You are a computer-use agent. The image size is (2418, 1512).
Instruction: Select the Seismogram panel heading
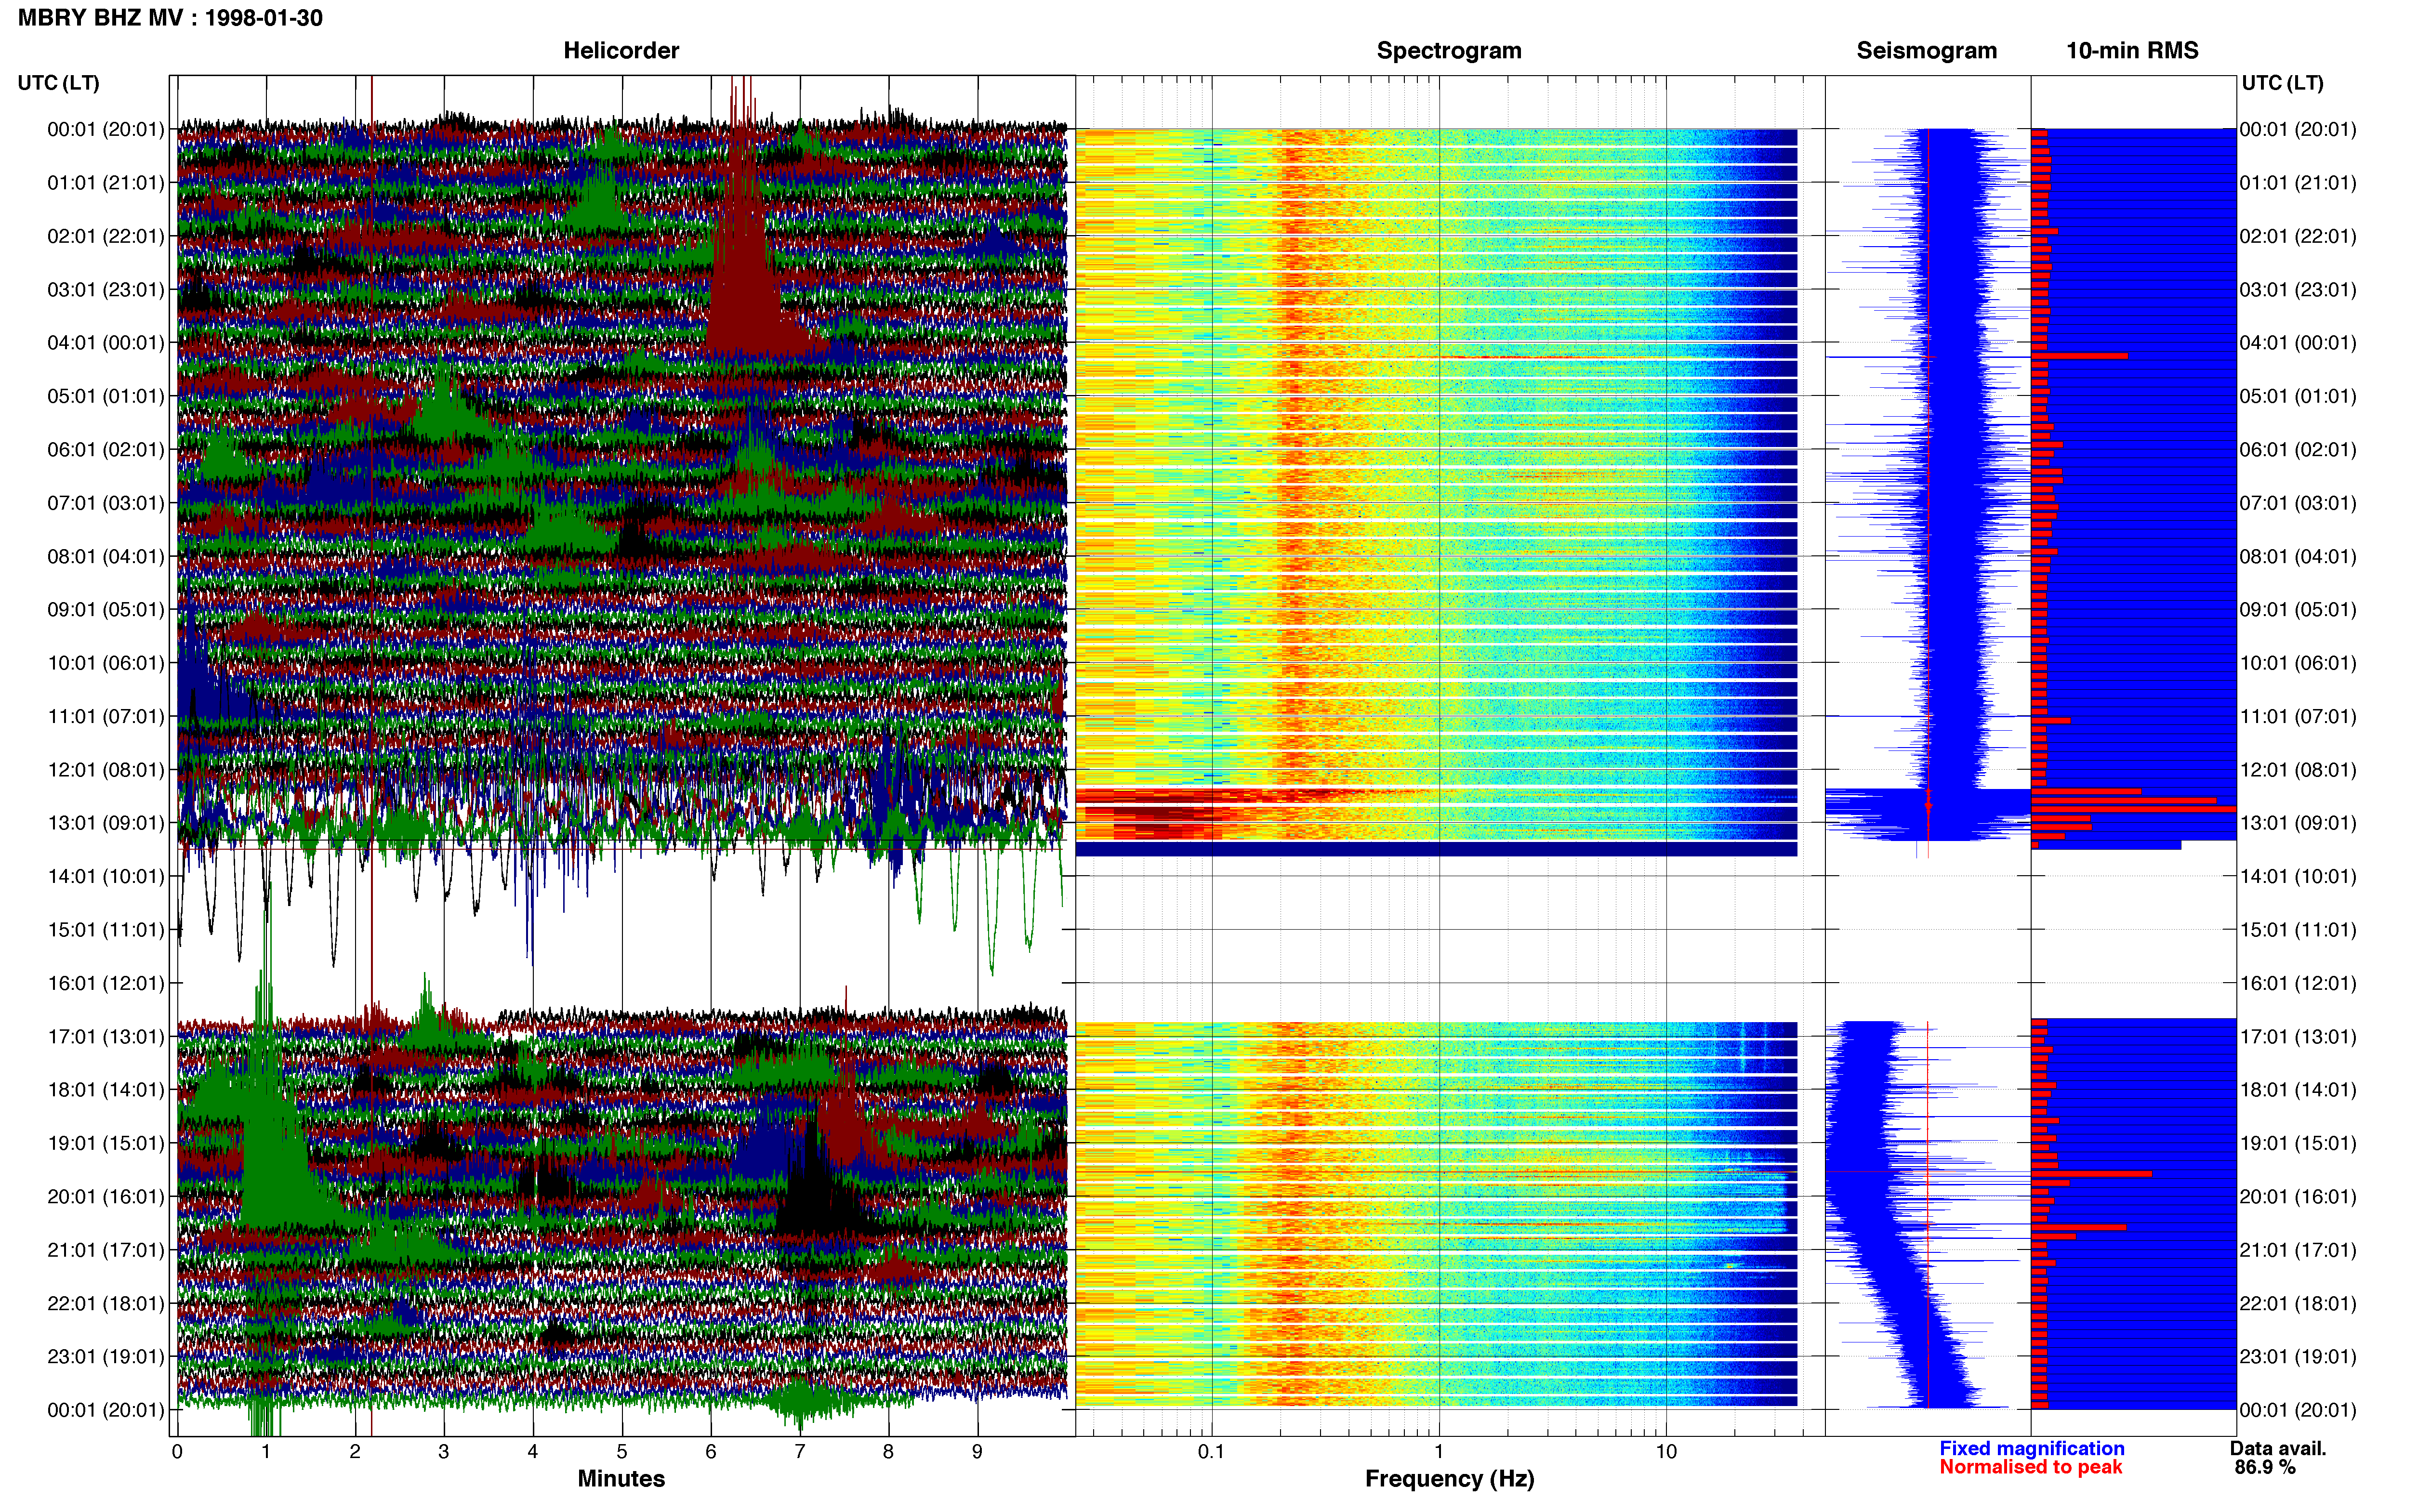point(1926,51)
